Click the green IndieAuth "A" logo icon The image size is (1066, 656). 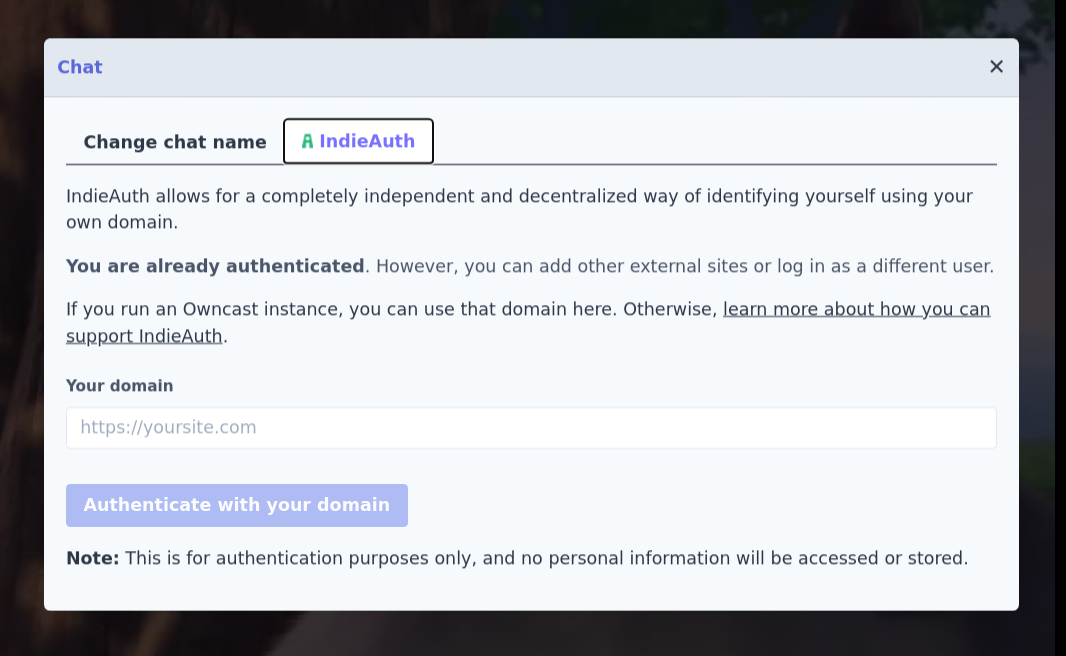pos(308,141)
